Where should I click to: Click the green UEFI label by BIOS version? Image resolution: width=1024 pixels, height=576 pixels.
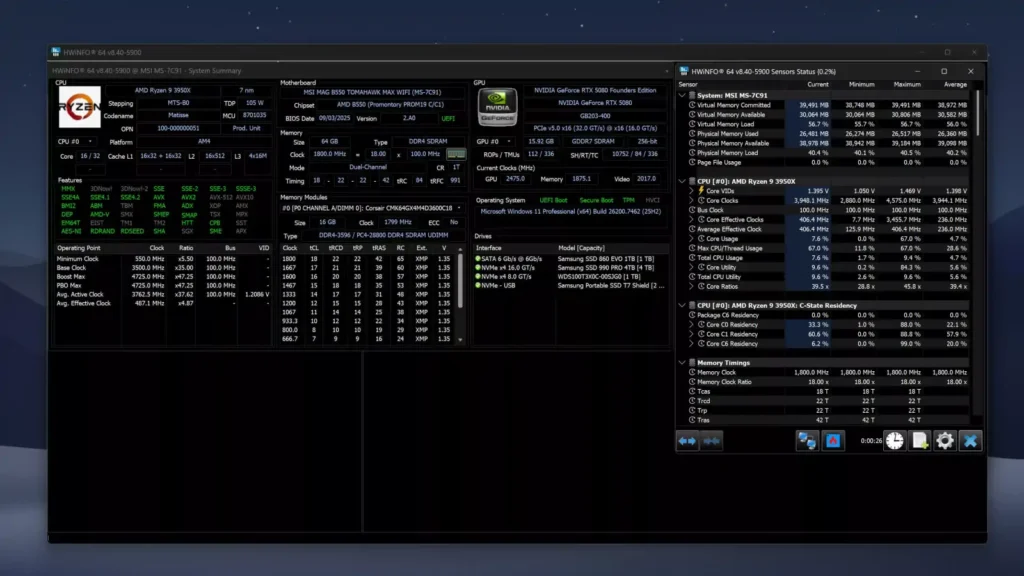(x=448, y=118)
